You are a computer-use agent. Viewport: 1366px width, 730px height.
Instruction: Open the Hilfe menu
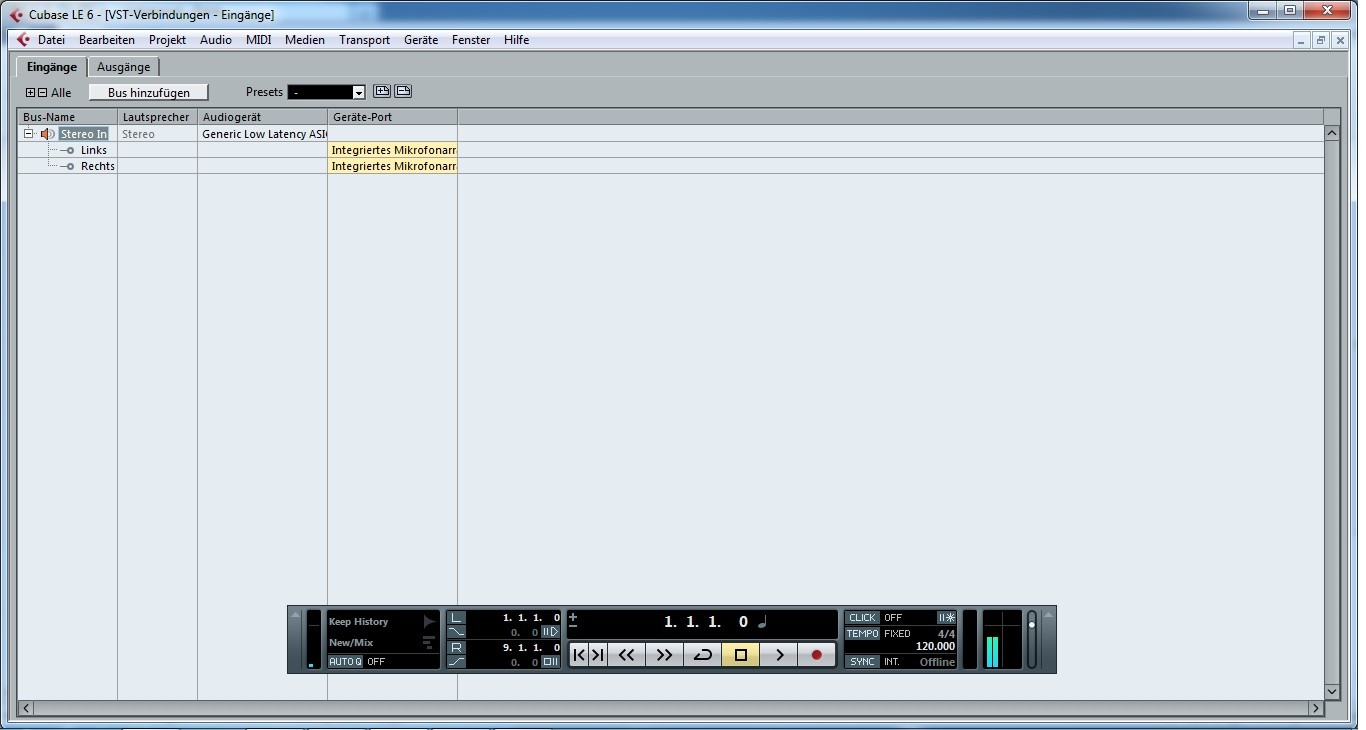(x=517, y=40)
